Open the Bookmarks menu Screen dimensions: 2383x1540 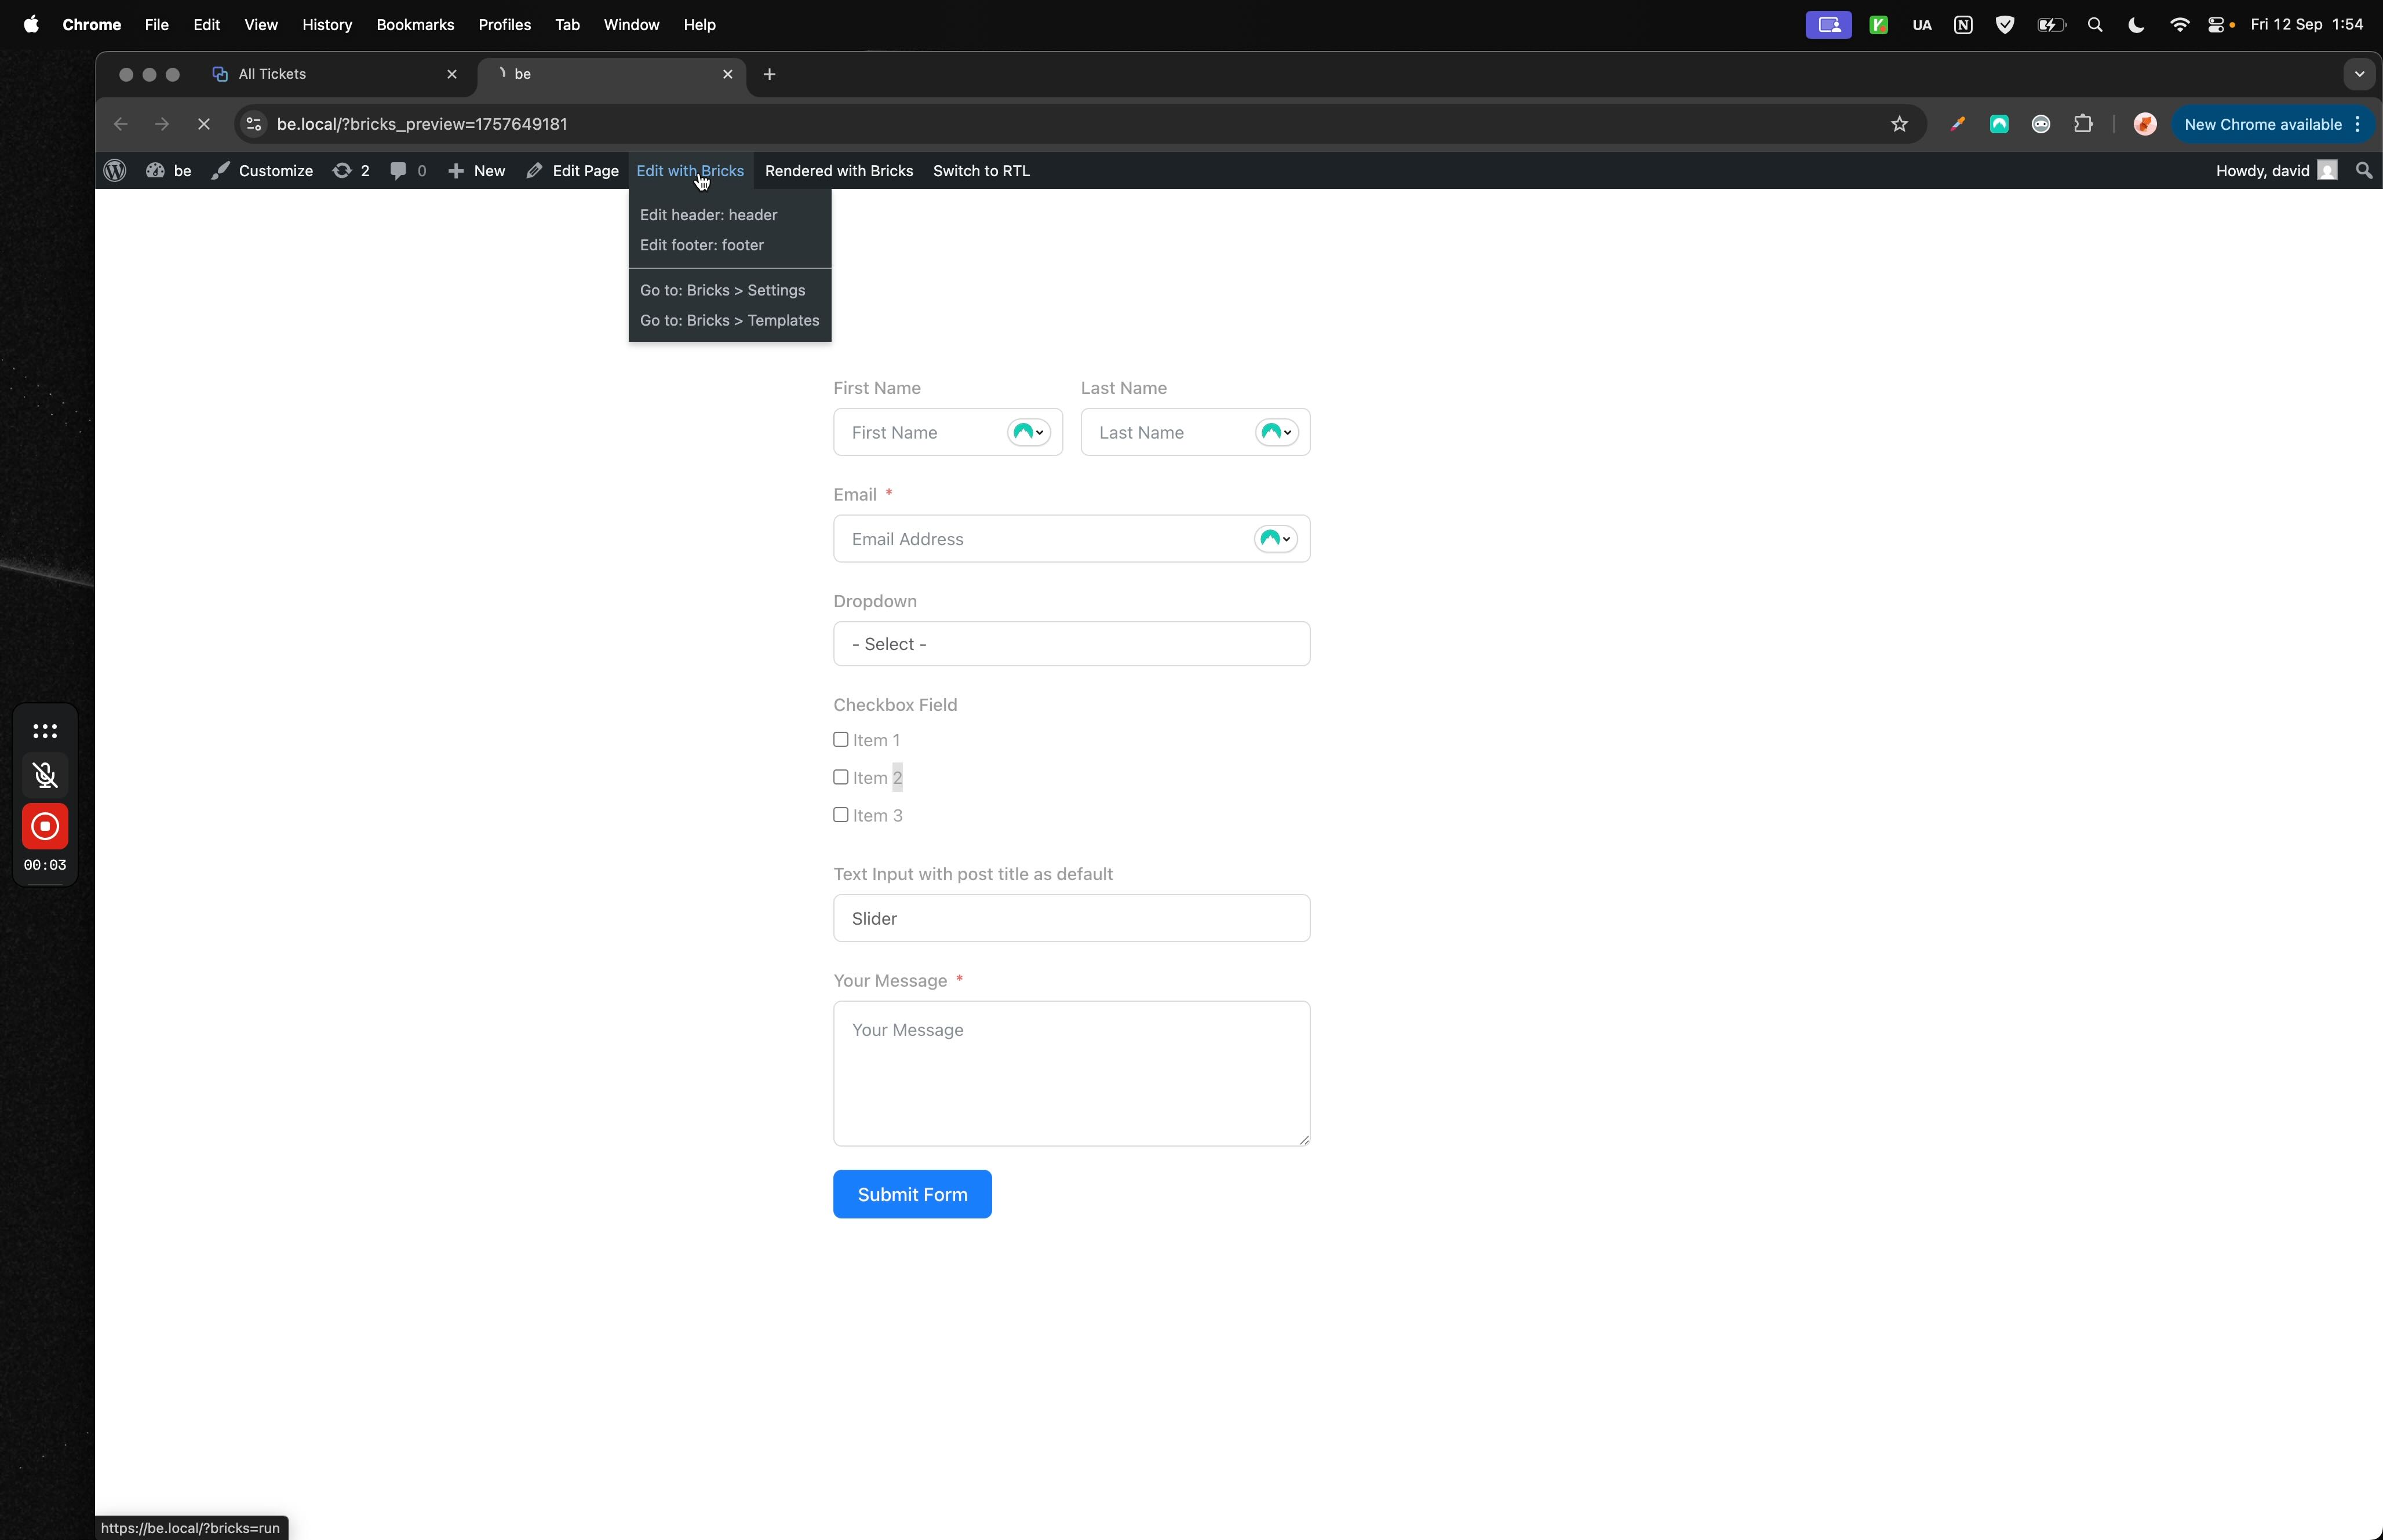415,25
